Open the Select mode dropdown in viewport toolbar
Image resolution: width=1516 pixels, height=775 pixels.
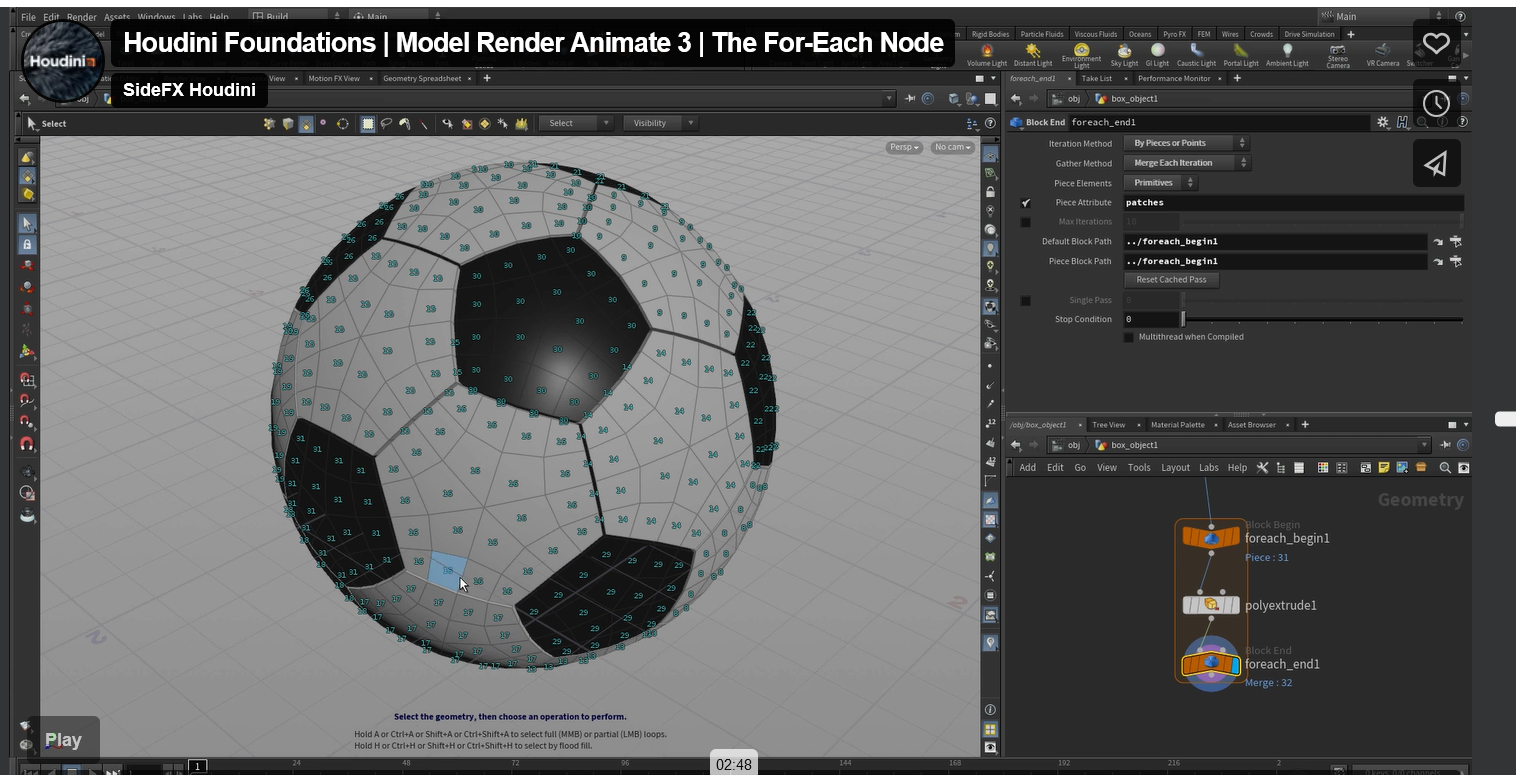click(x=575, y=123)
